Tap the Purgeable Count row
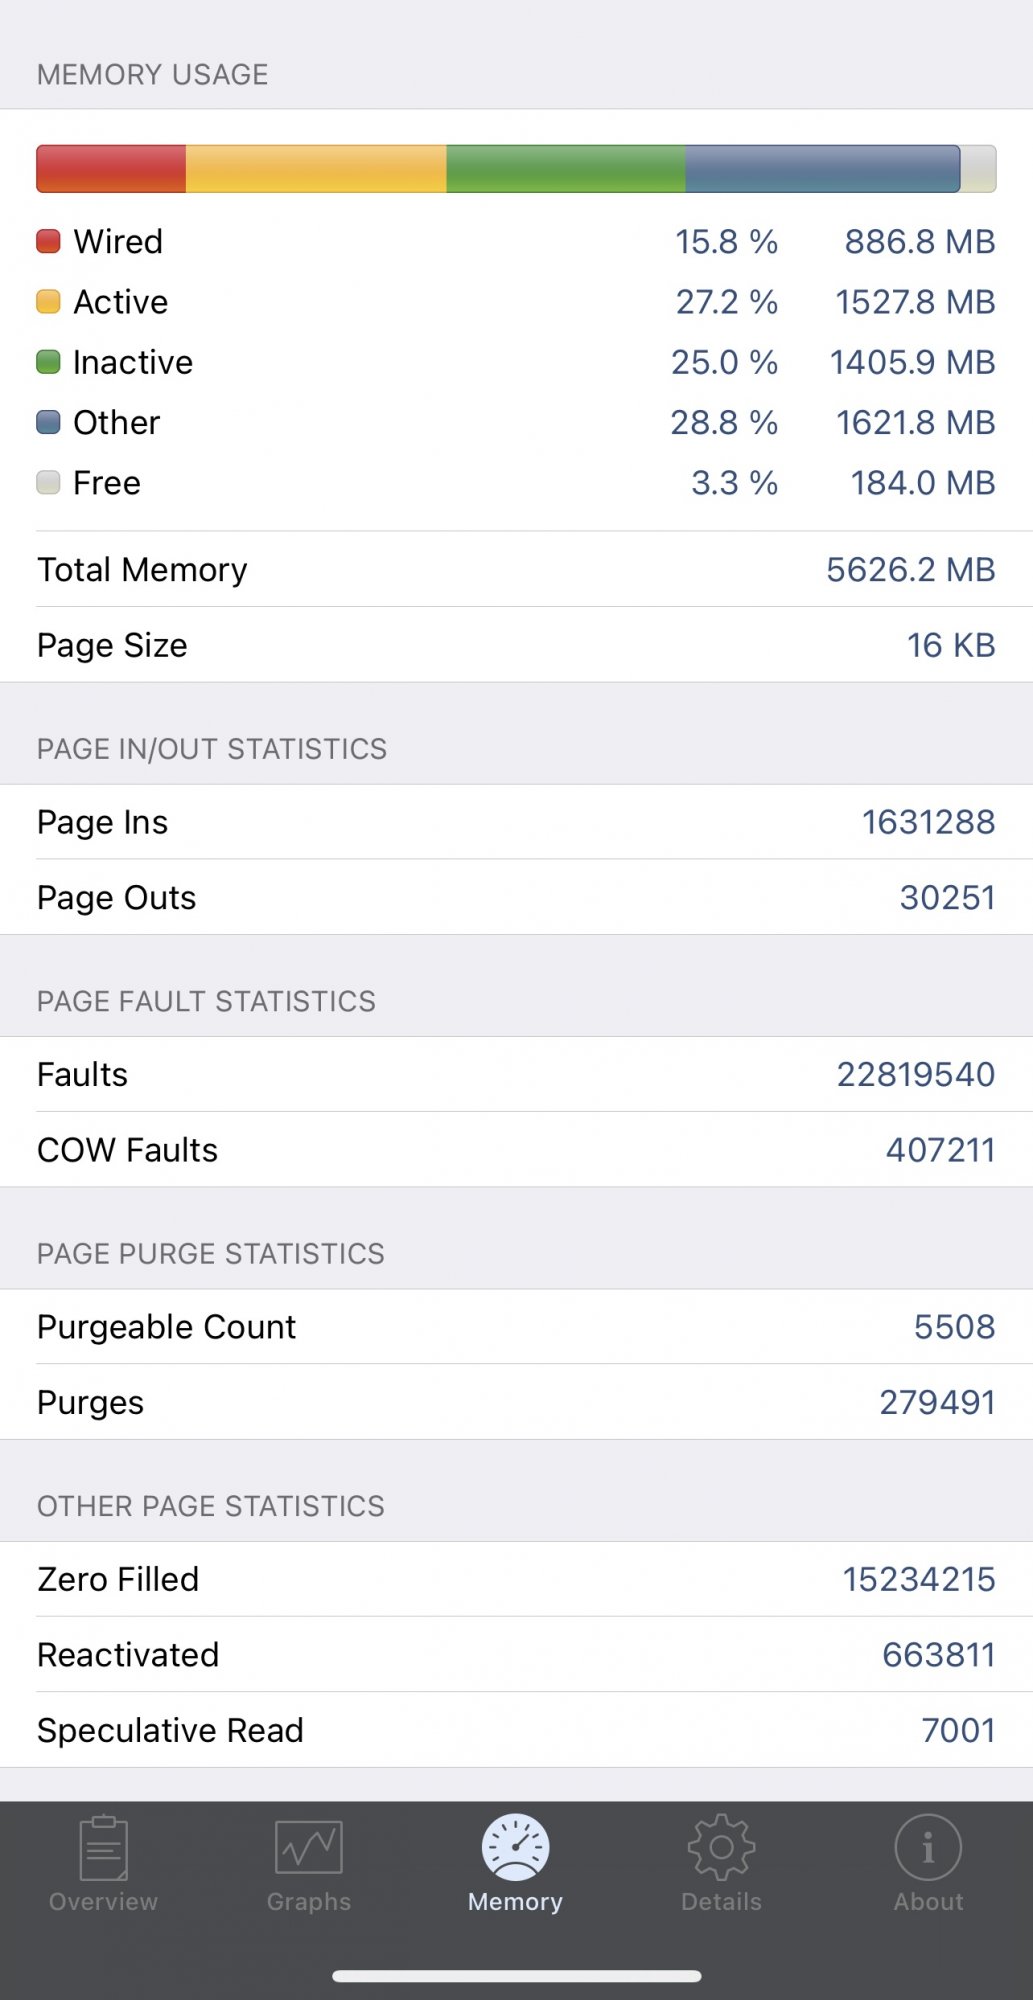Viewport: 1033px width, 2000px height. point(516,1327)
